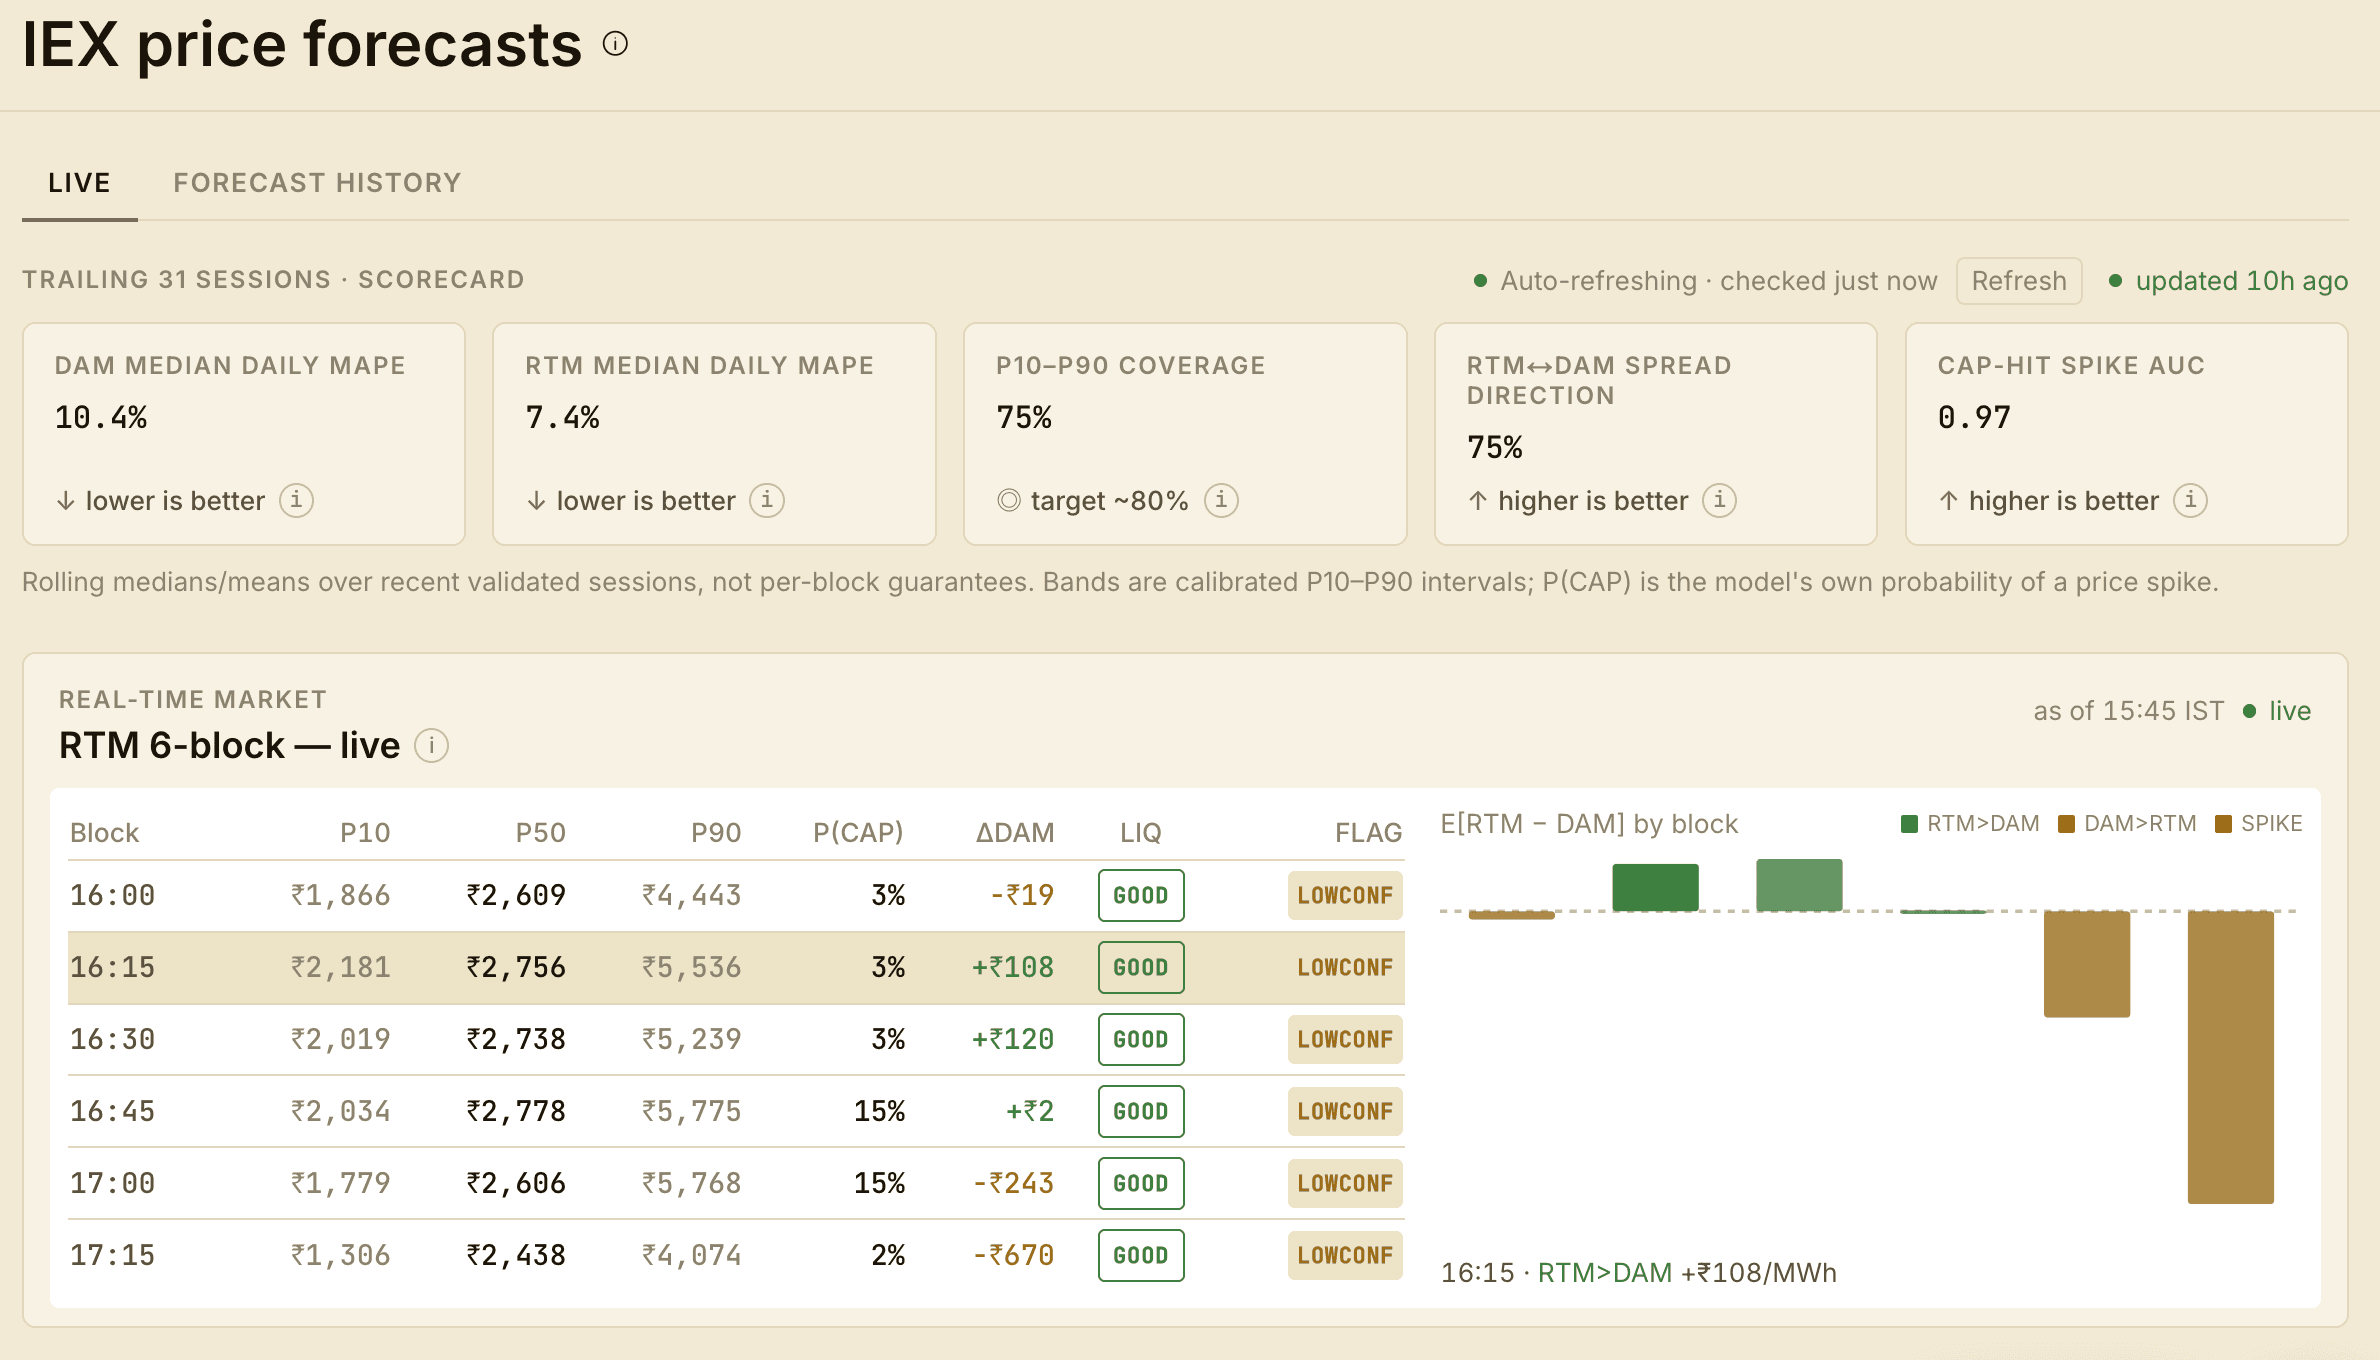Click ΔDAM value -₹670
2380x1360 pixels.
coord(1014,1255)
